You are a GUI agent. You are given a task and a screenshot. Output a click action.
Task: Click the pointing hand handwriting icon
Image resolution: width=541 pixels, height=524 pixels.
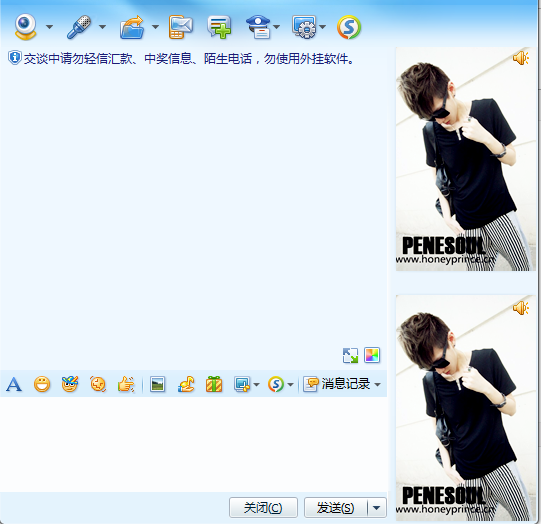[x=126, y=384]
